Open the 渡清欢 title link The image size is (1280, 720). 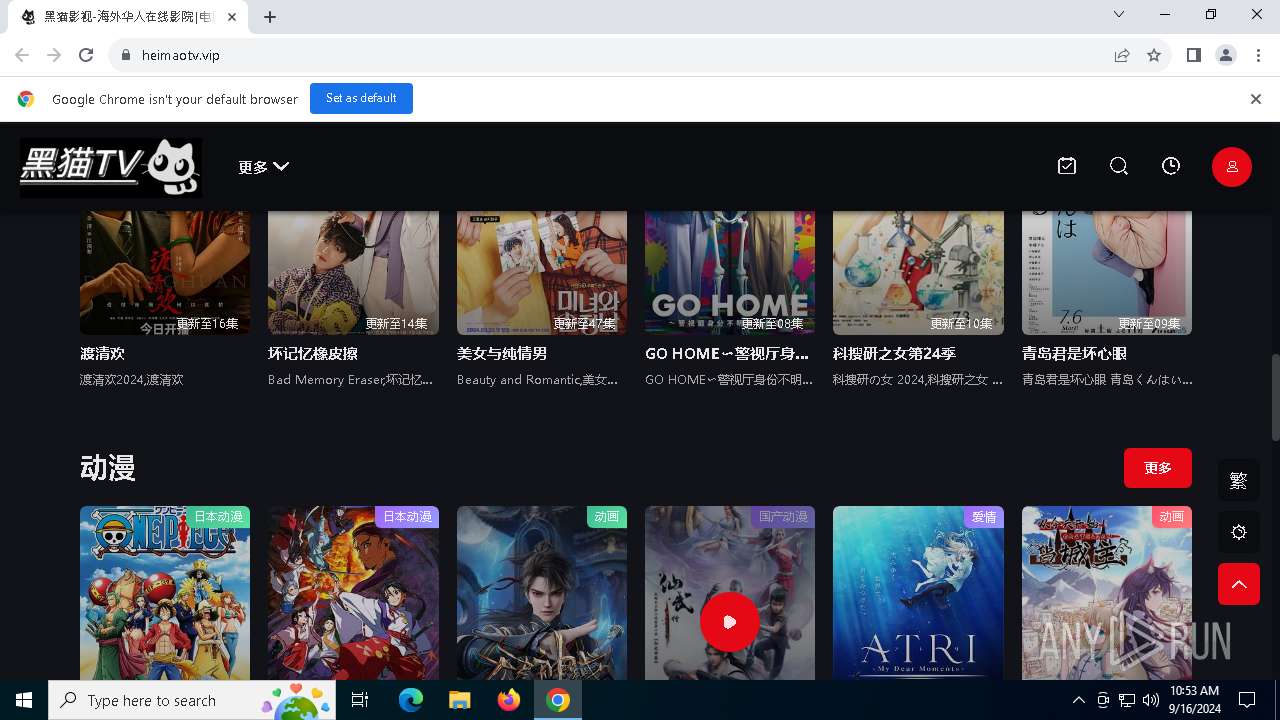[x=103, y=354]
